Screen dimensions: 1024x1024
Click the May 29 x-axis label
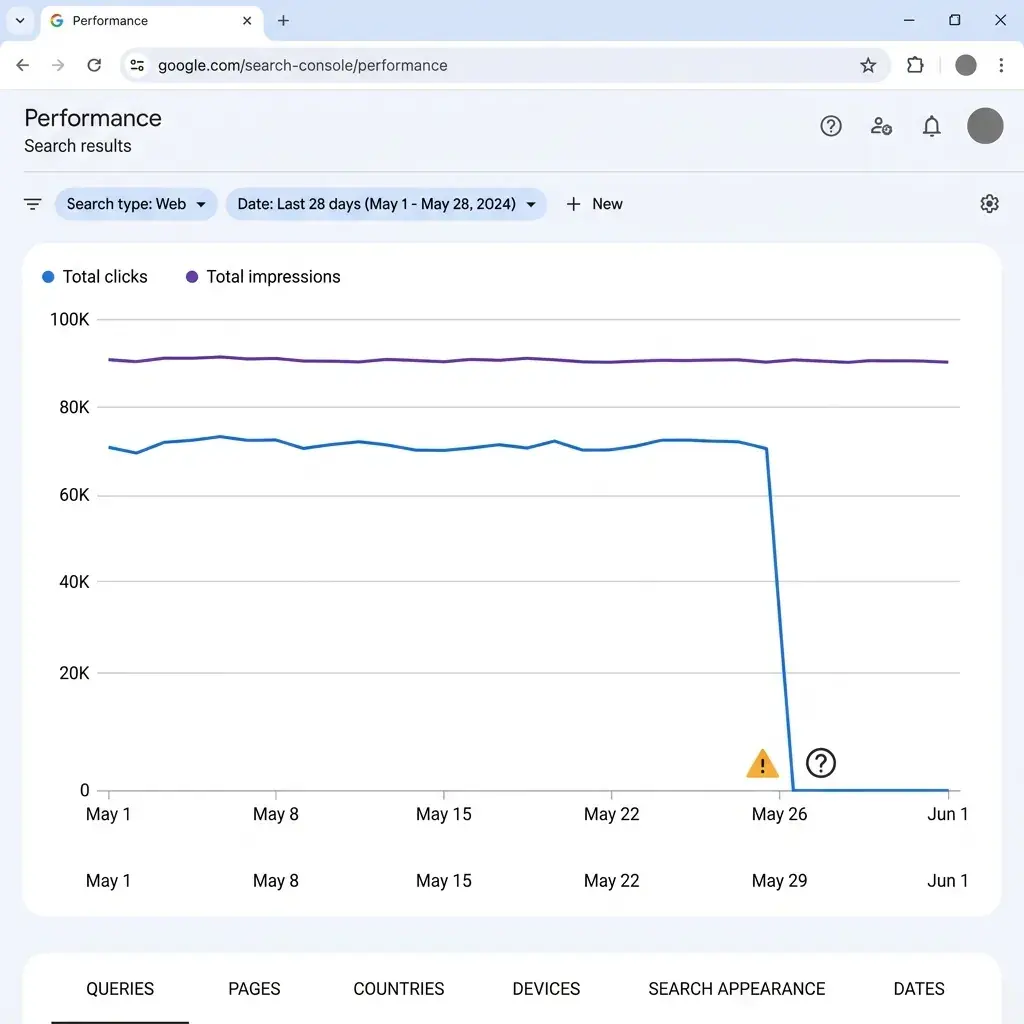coord(779,881)
